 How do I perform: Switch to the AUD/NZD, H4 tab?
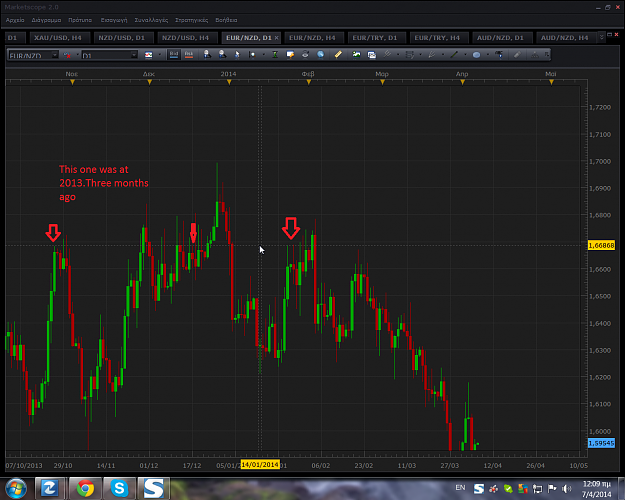point(564,37)
